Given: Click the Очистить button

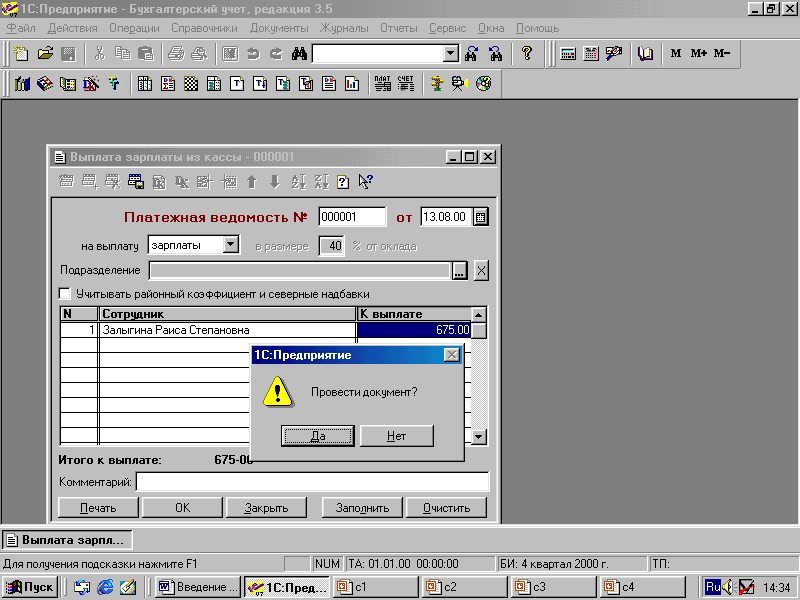Looking at the screenshot, I should [446, 508].
